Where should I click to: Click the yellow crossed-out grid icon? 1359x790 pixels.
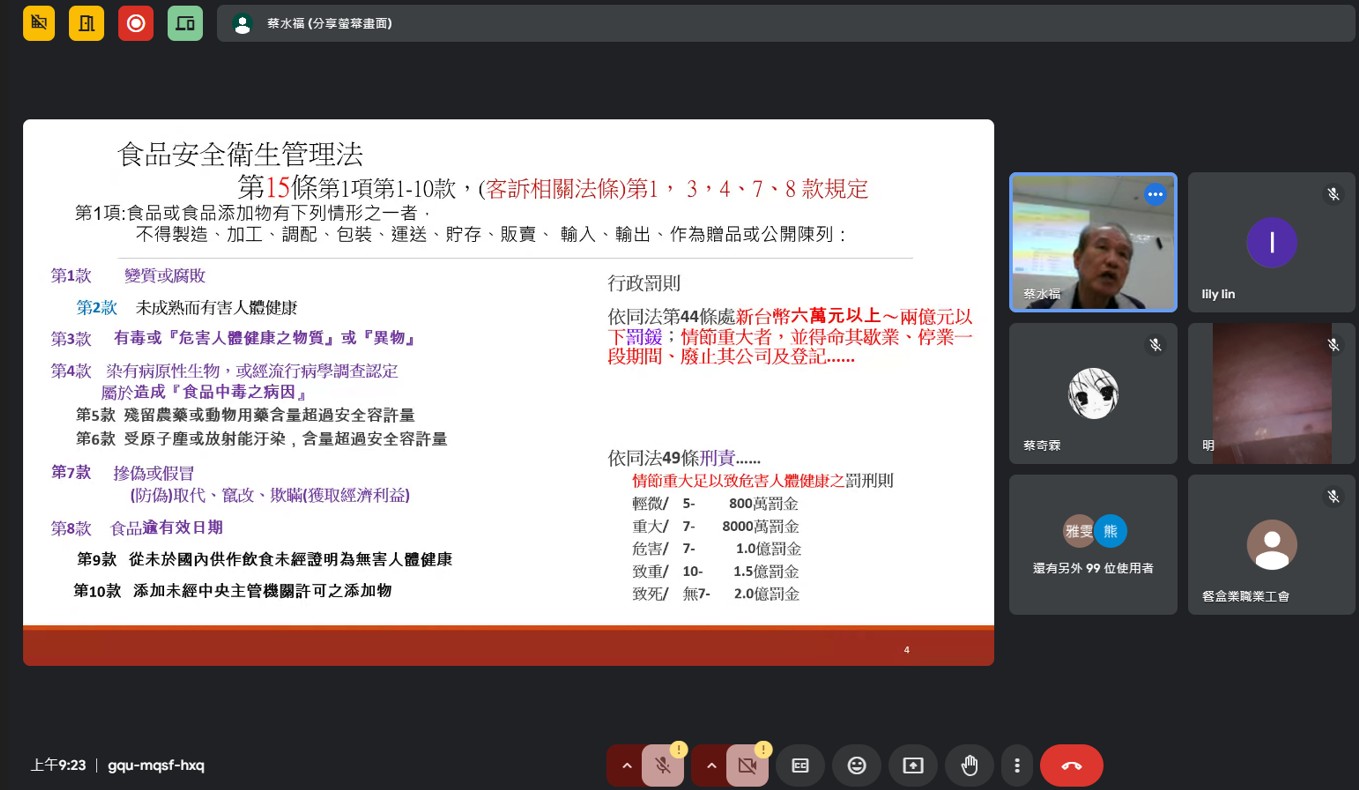point(39,23)
